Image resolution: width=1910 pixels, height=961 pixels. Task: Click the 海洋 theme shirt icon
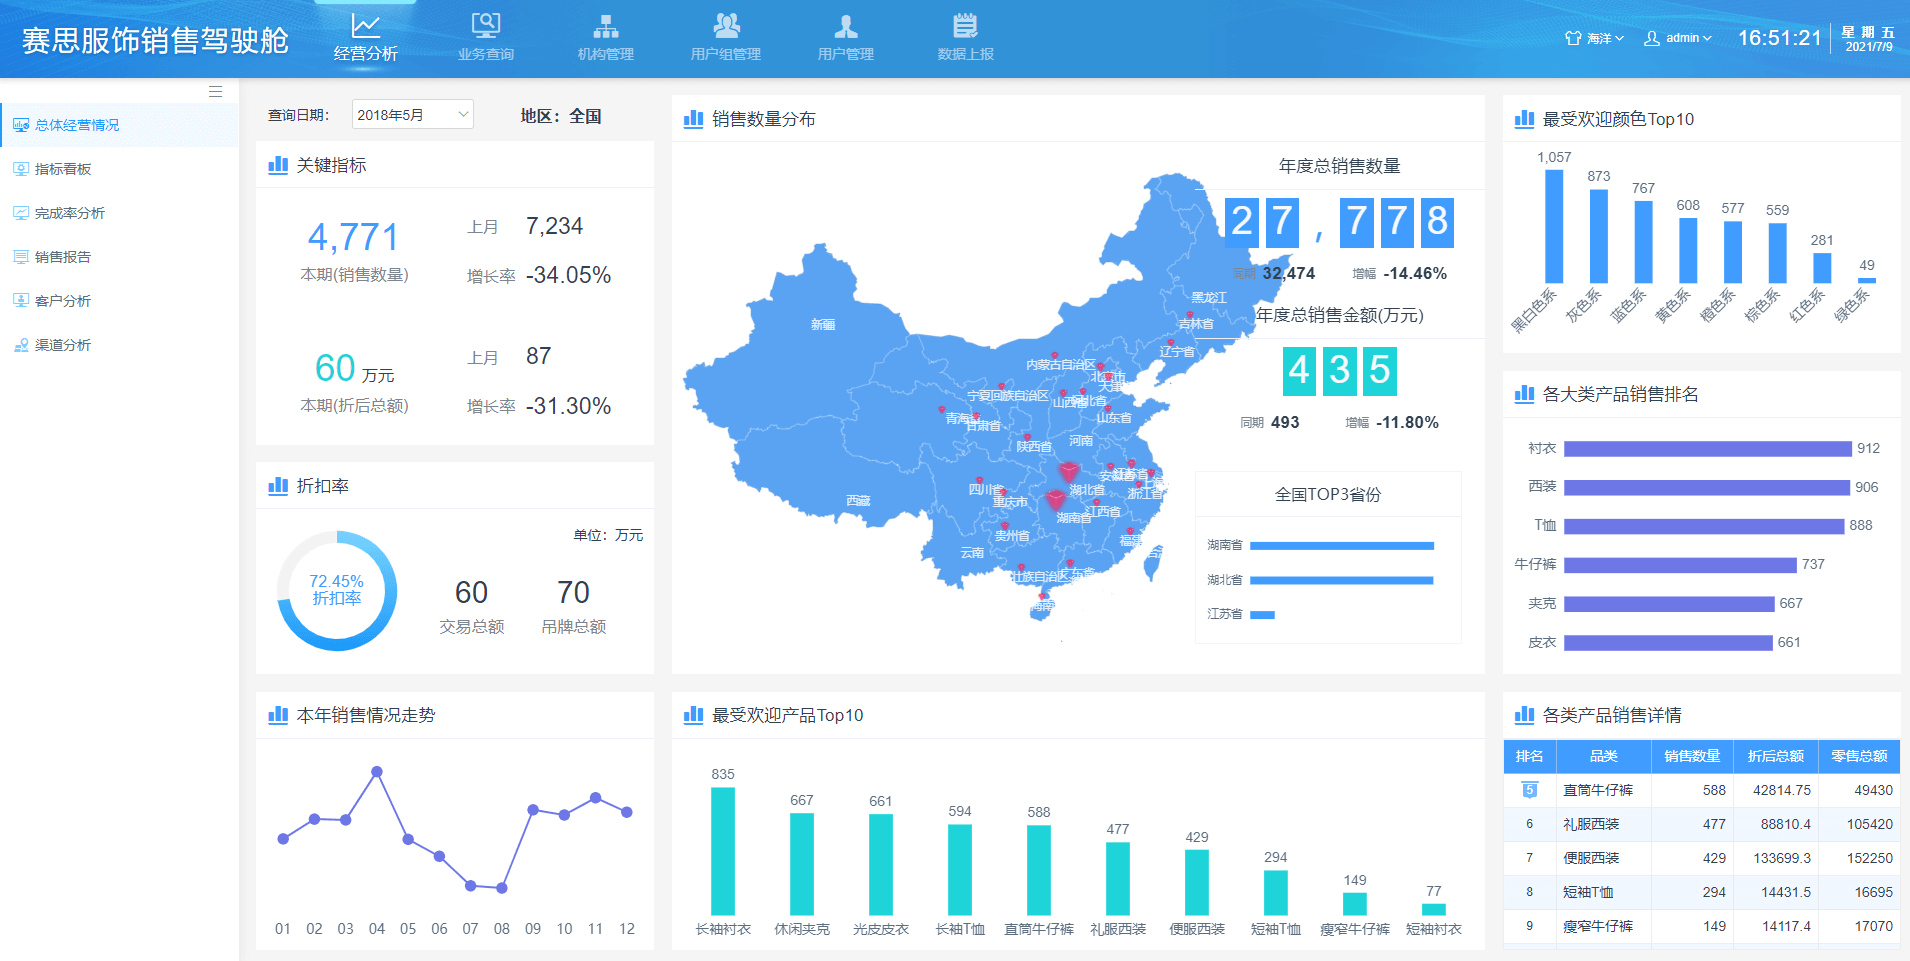click(1573, 38)
